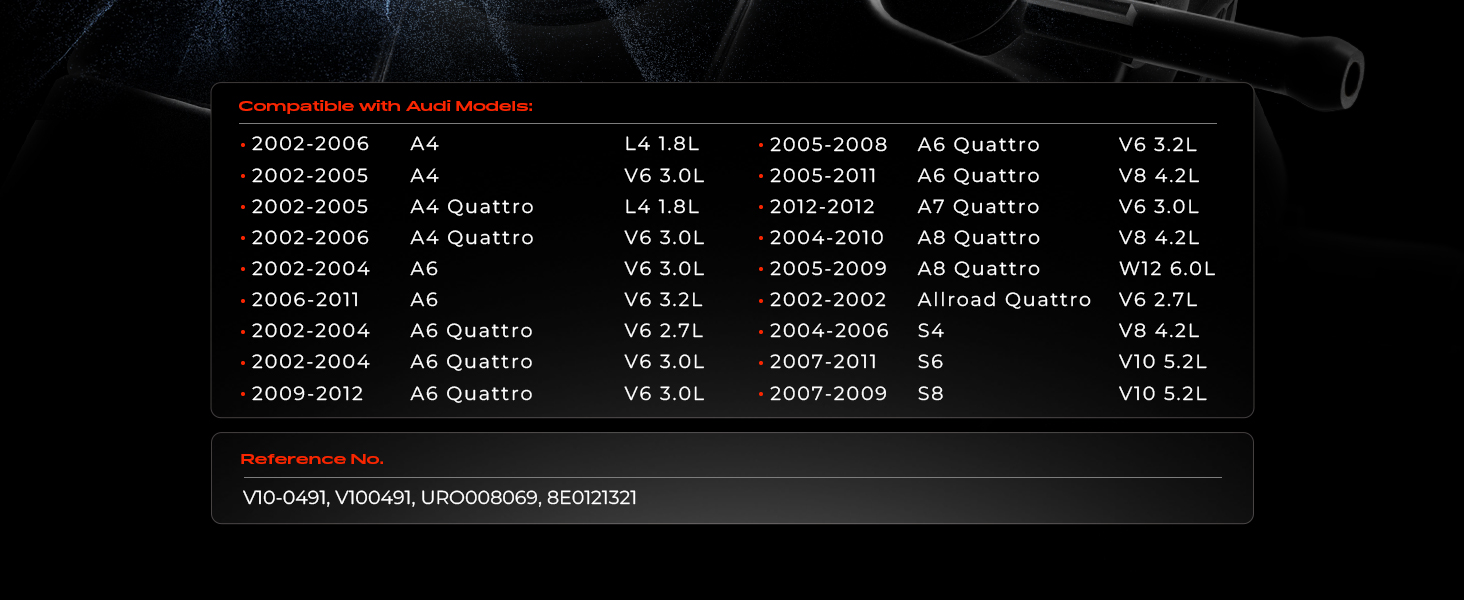This screenshot has height=600, width=1464.
Task: Select A6 Quattro in the 2005-2008 row
Action: [x=979, y=145]
